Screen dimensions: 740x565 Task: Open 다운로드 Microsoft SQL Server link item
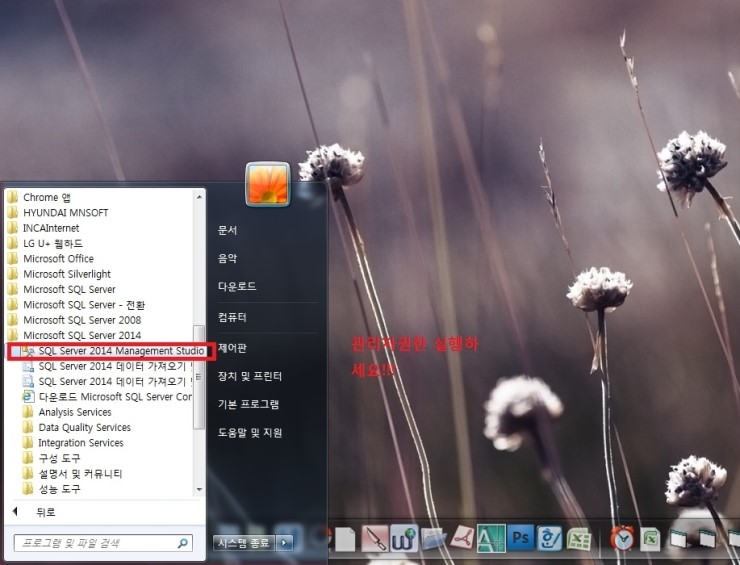107,396
